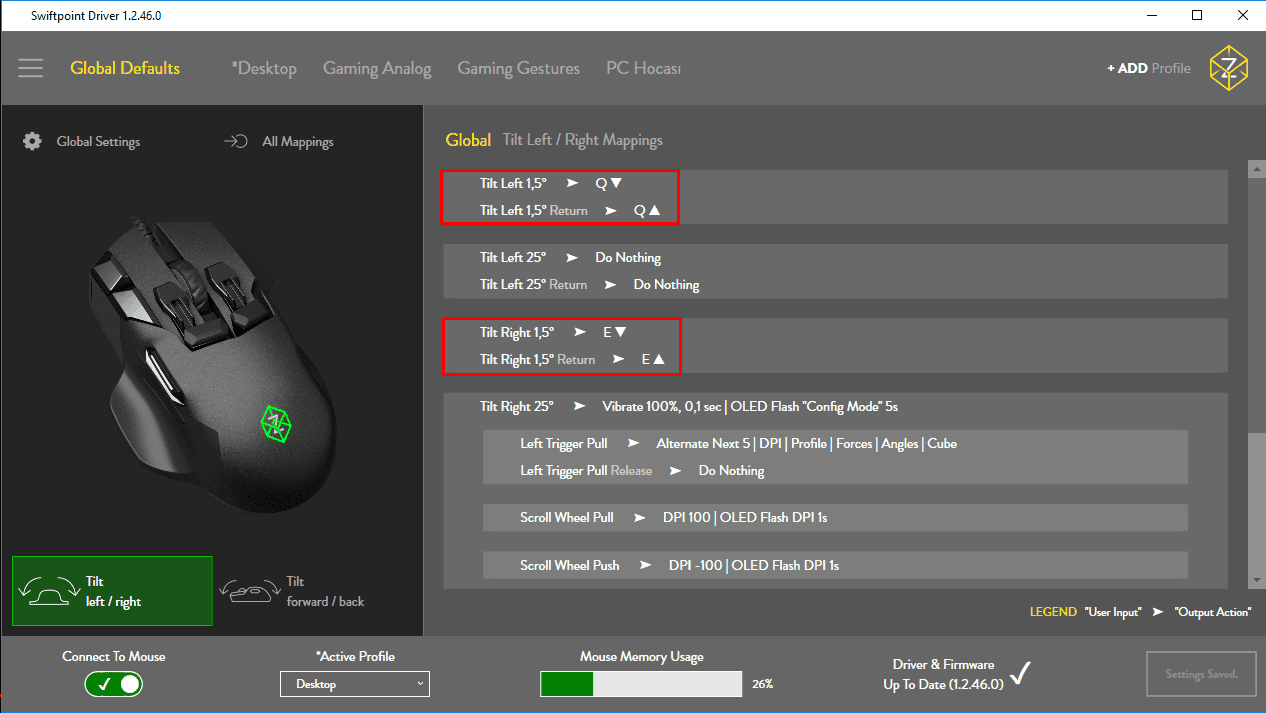Click the Settings Saved button
Screen dimensions: 1266x713
1201,674
